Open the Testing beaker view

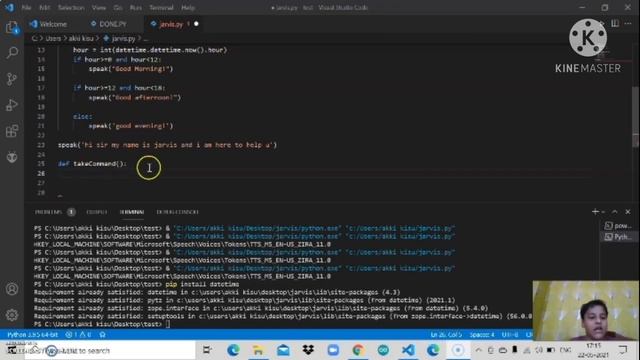(x=12, y=157)
